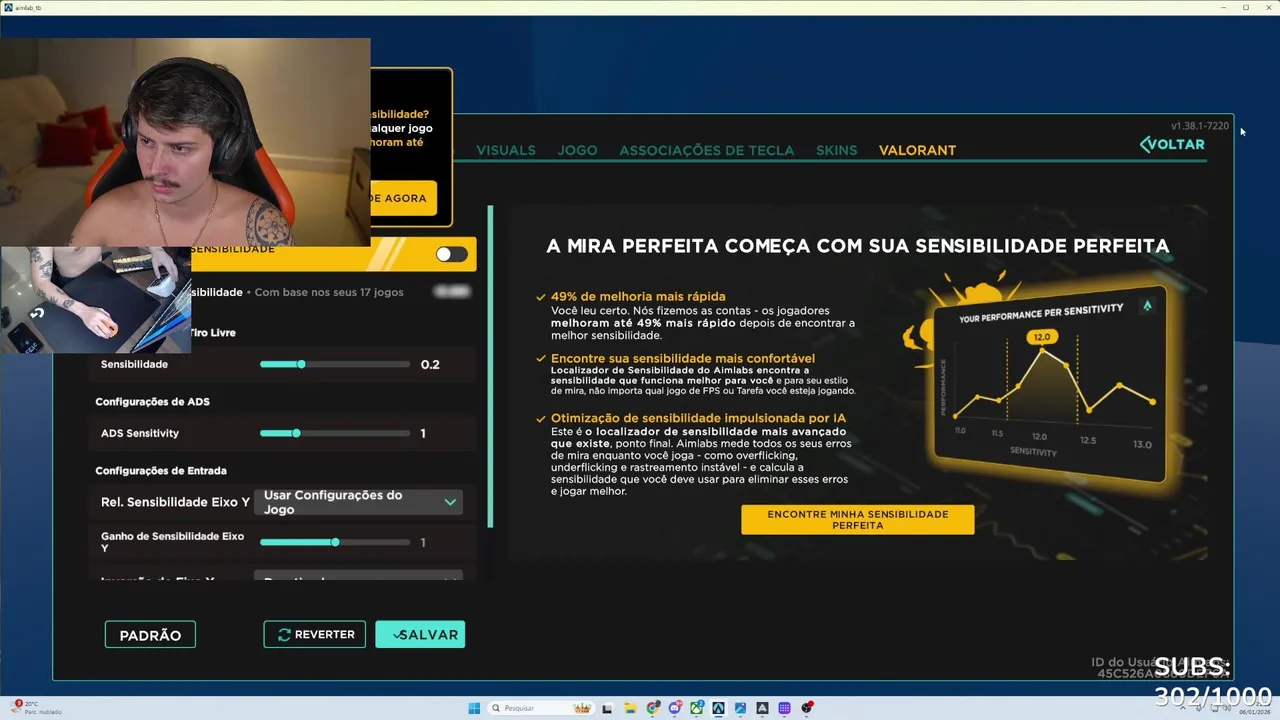
Task: Adjust the ADS Sensitivity slider
Action: 335,433
